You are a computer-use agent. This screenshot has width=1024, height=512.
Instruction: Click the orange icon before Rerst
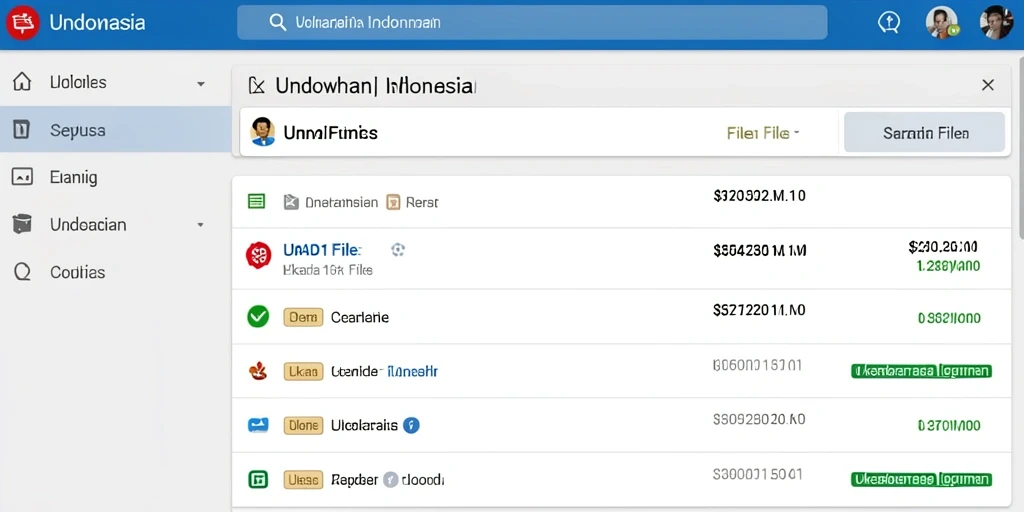tap(393, 202)
